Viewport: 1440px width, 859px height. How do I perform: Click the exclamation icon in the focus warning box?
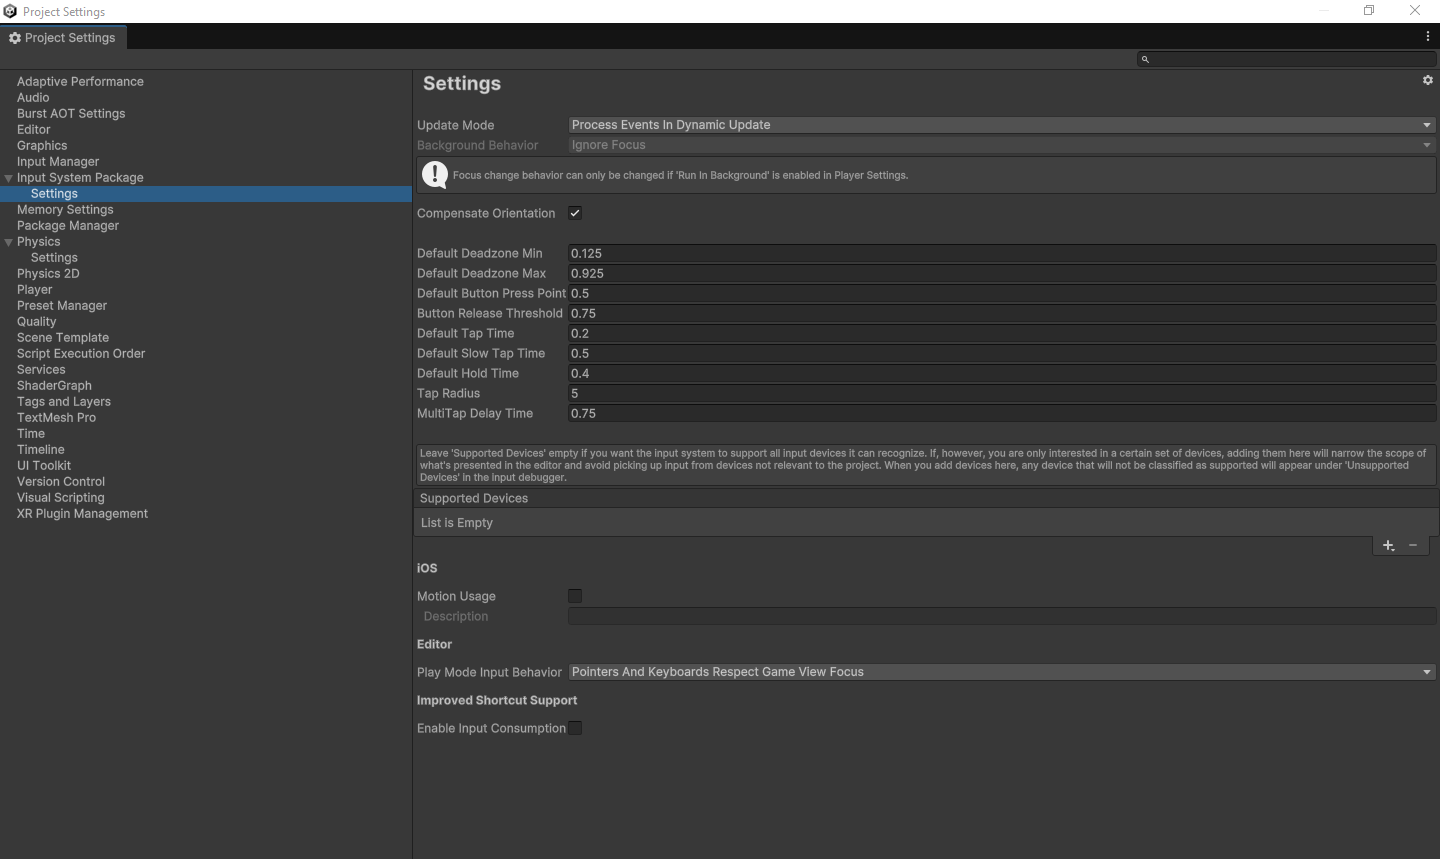pyautogui.click(x=435, y=174)
